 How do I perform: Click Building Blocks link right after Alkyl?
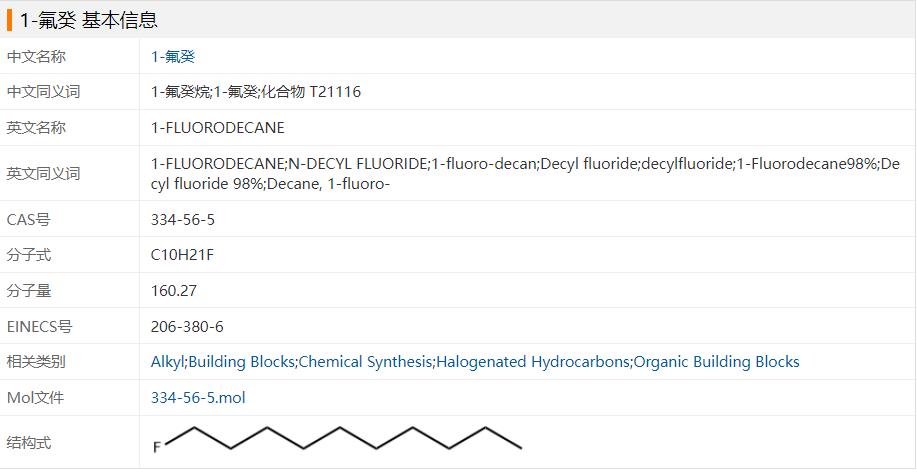pyautogui.click(x=242, y=362)
